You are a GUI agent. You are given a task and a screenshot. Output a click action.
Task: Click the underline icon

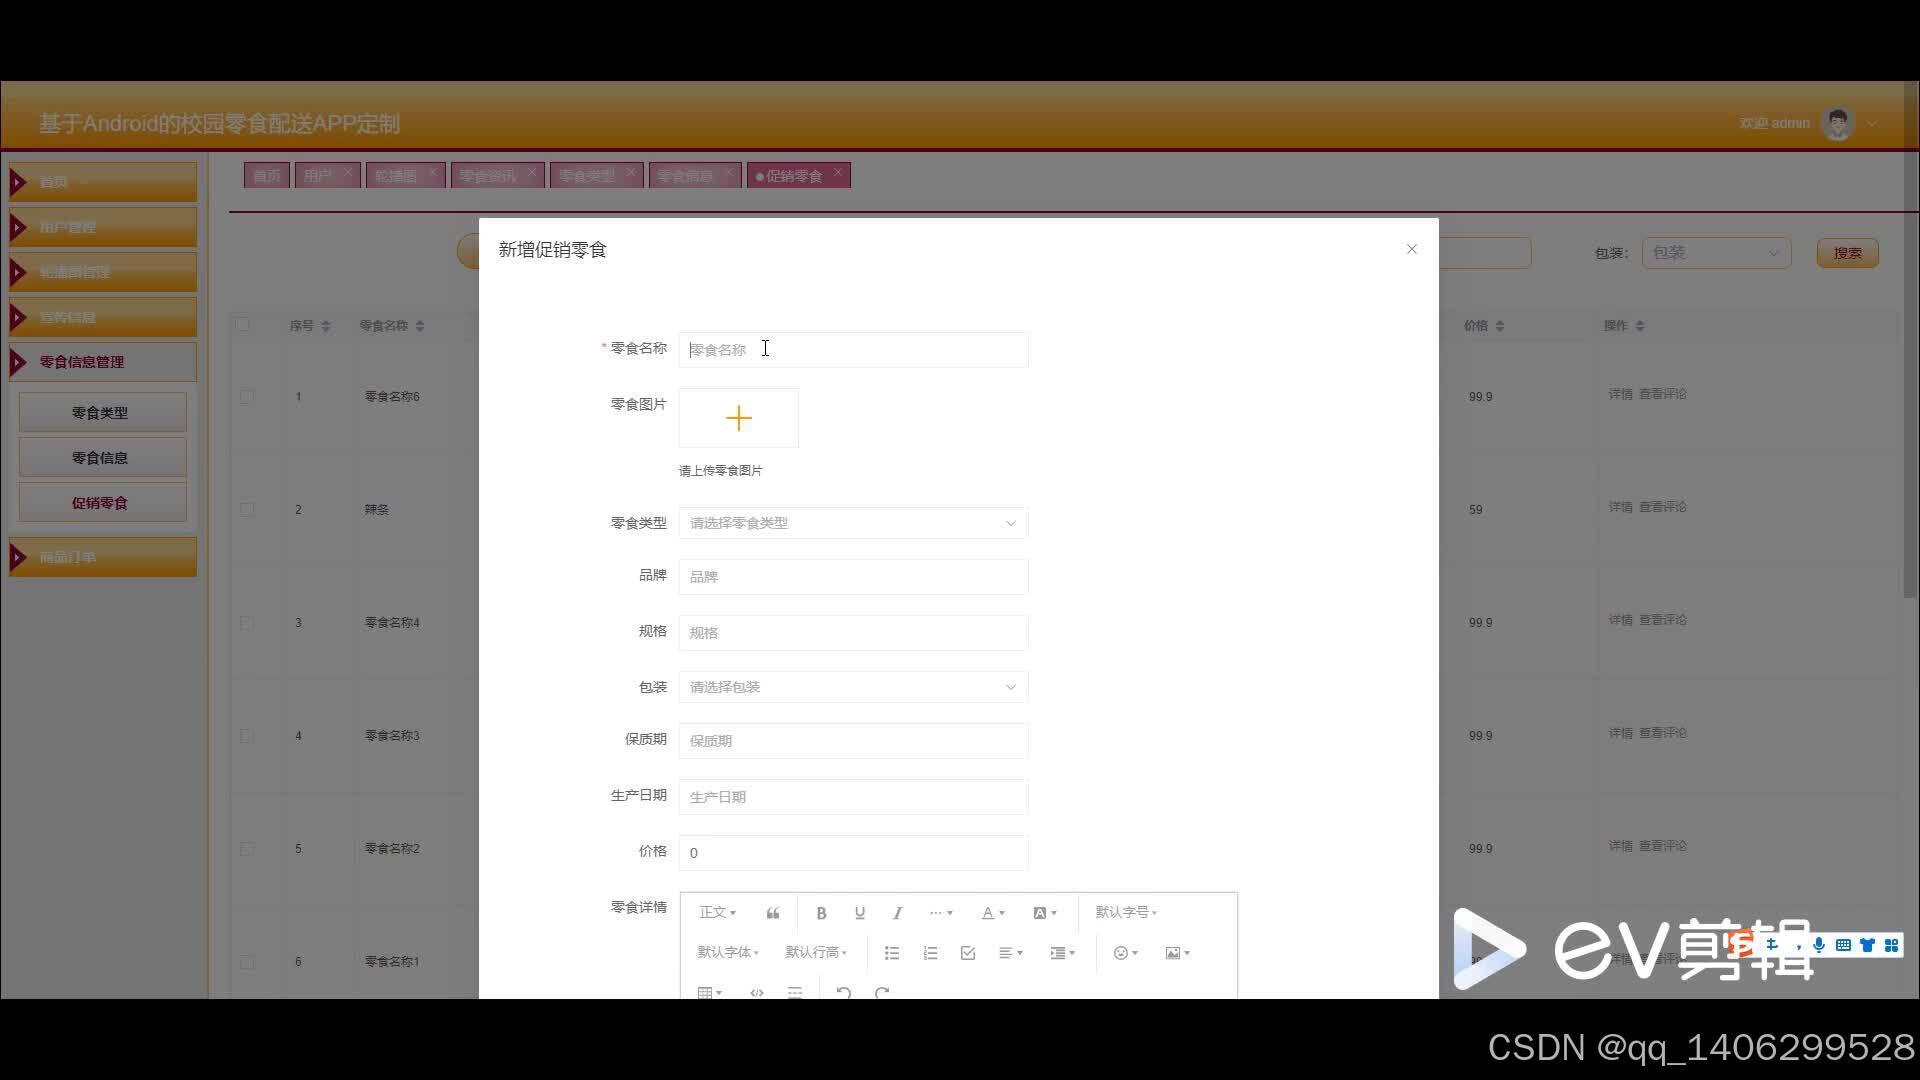(x=859, y=913)
